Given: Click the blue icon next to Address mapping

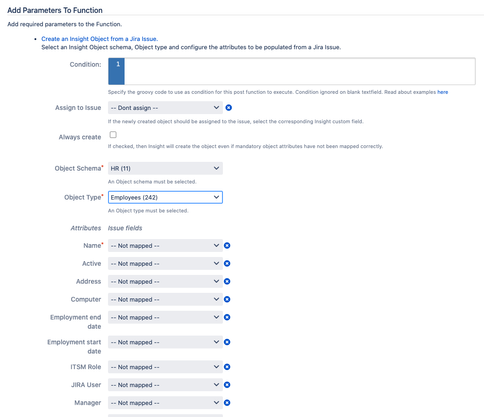Looking at the screenshot, I should coord(227,282).
